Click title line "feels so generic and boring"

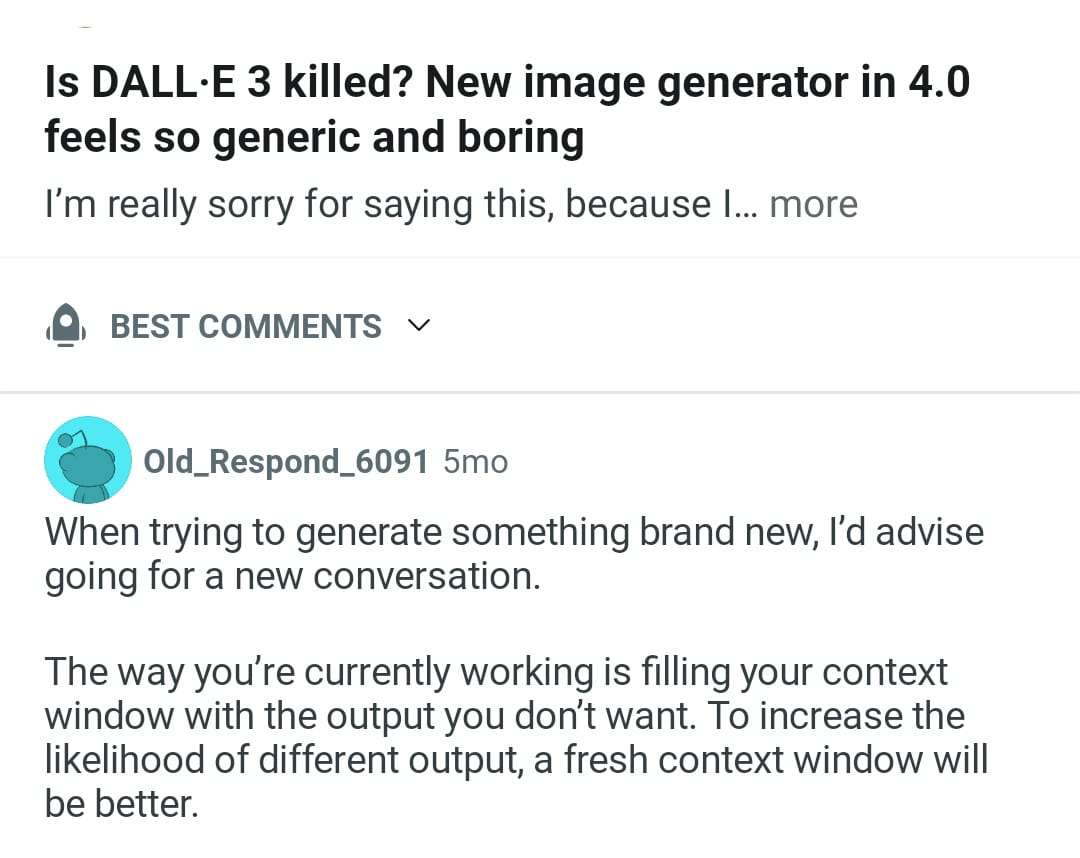314,136
